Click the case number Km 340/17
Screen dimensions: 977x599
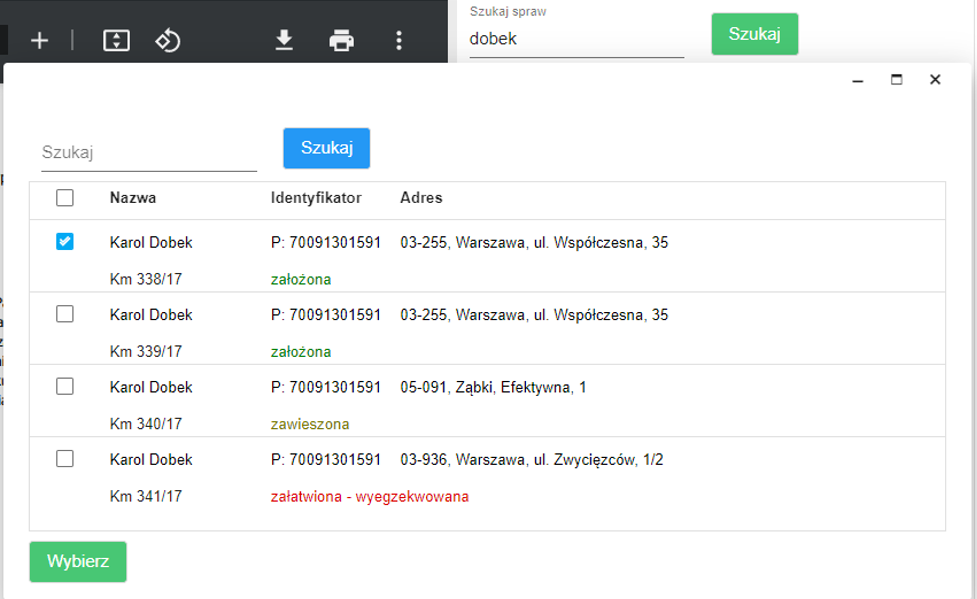click(x=146, y=424)
